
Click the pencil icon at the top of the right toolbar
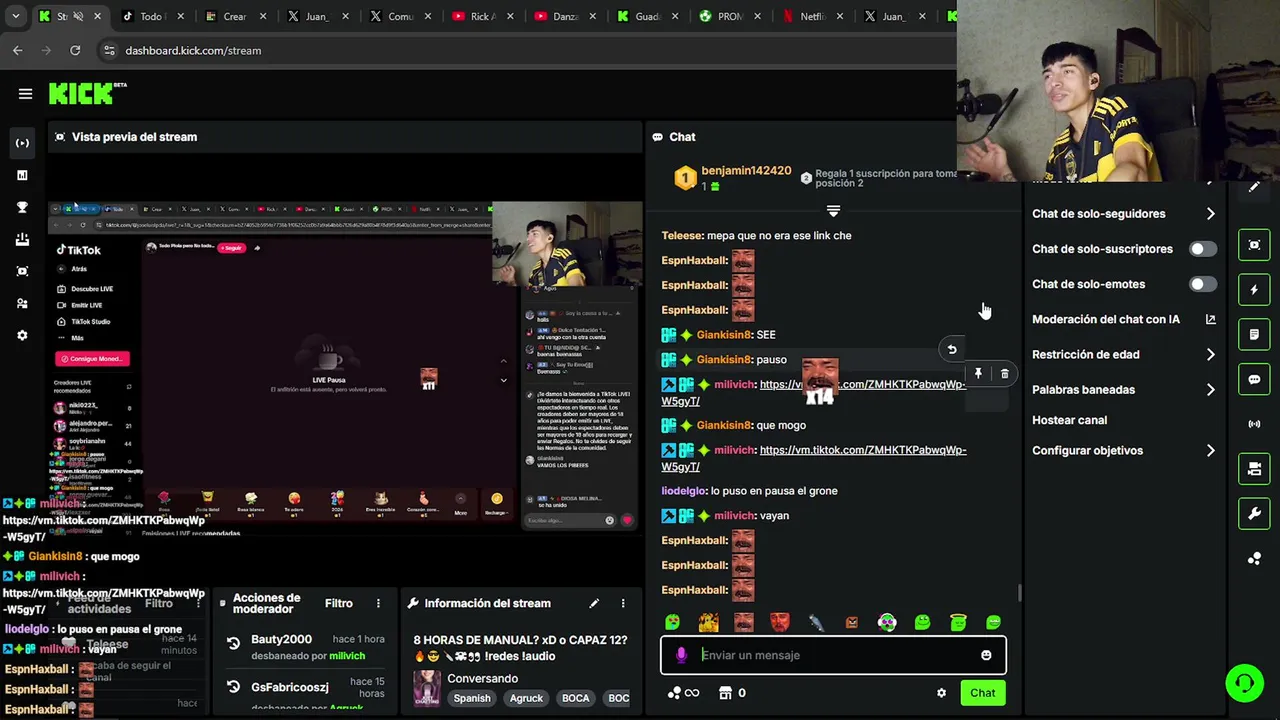coord(1254,188)
